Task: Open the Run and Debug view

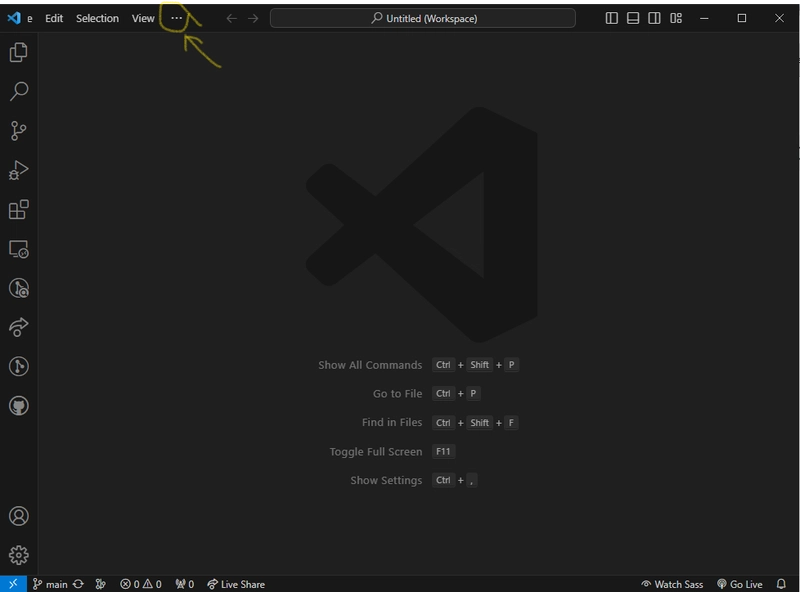Action: tap(18, 170)
